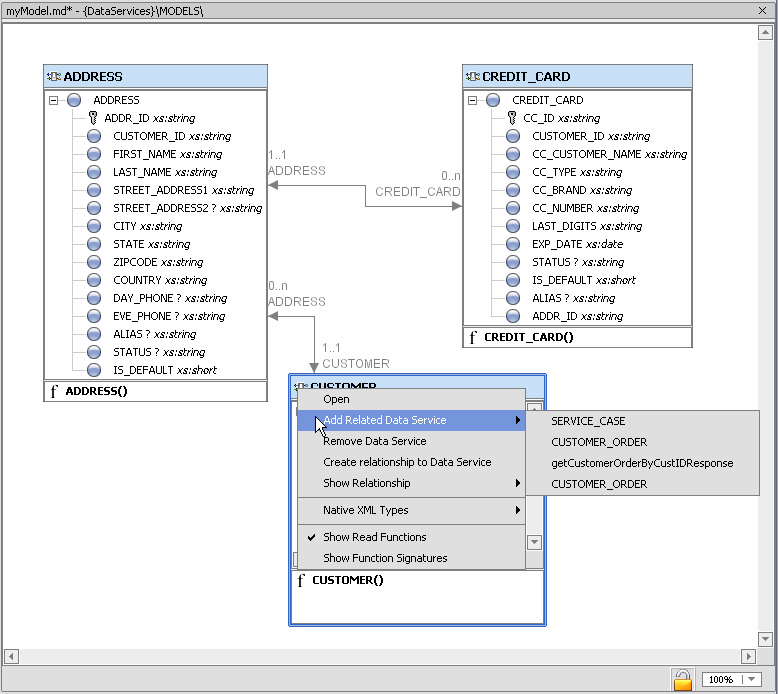Close the myModel.md editor tab
The image size is (778, 694).
pos(763,10)
